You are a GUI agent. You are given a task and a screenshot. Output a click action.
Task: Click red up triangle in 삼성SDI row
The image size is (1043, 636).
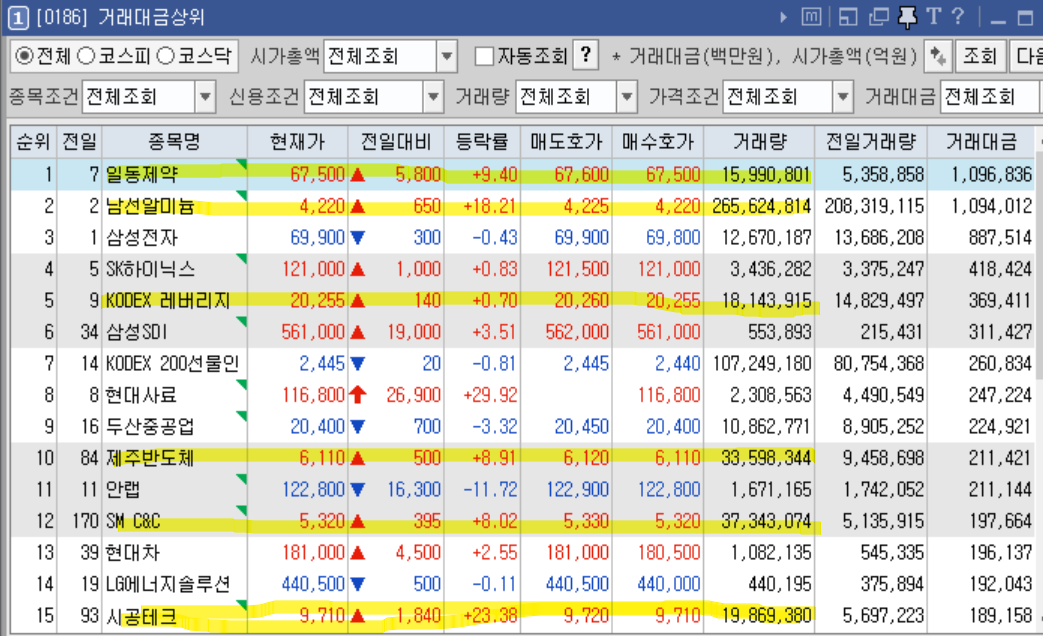[x=357, y=332]
